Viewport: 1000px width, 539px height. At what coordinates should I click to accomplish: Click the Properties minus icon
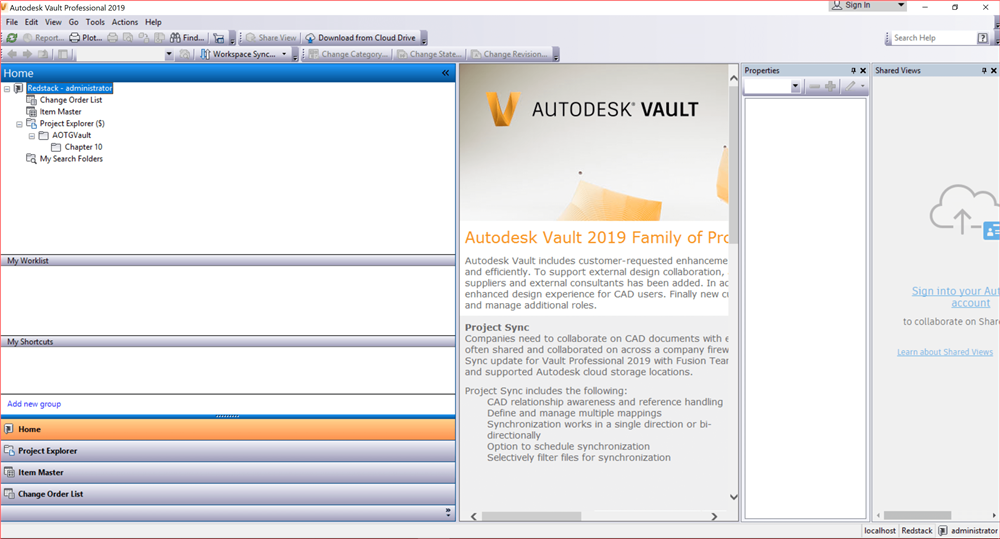(814, 86)
